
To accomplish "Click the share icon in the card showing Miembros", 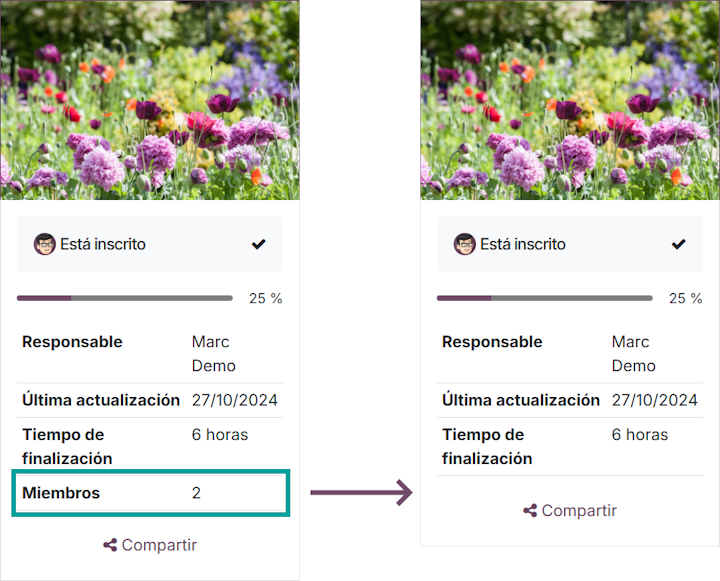I will [110, 545].
